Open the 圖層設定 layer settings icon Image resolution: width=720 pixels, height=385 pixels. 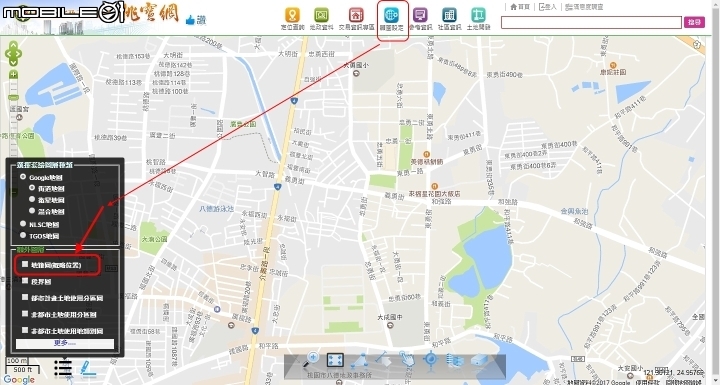(391, 16)
